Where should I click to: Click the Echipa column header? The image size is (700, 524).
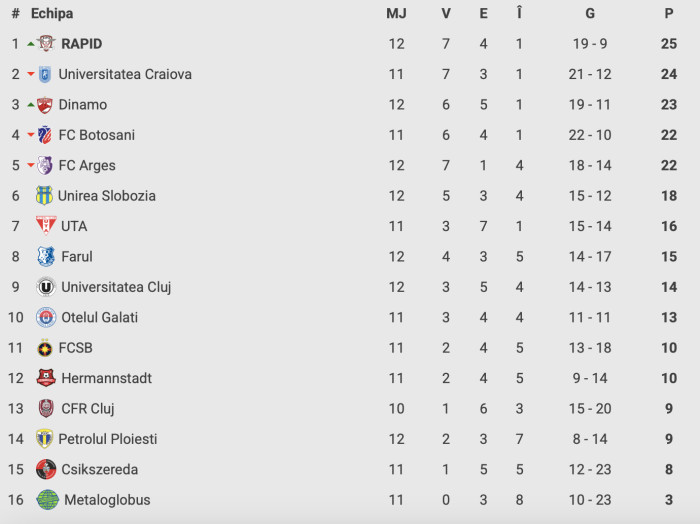point(52,14)
